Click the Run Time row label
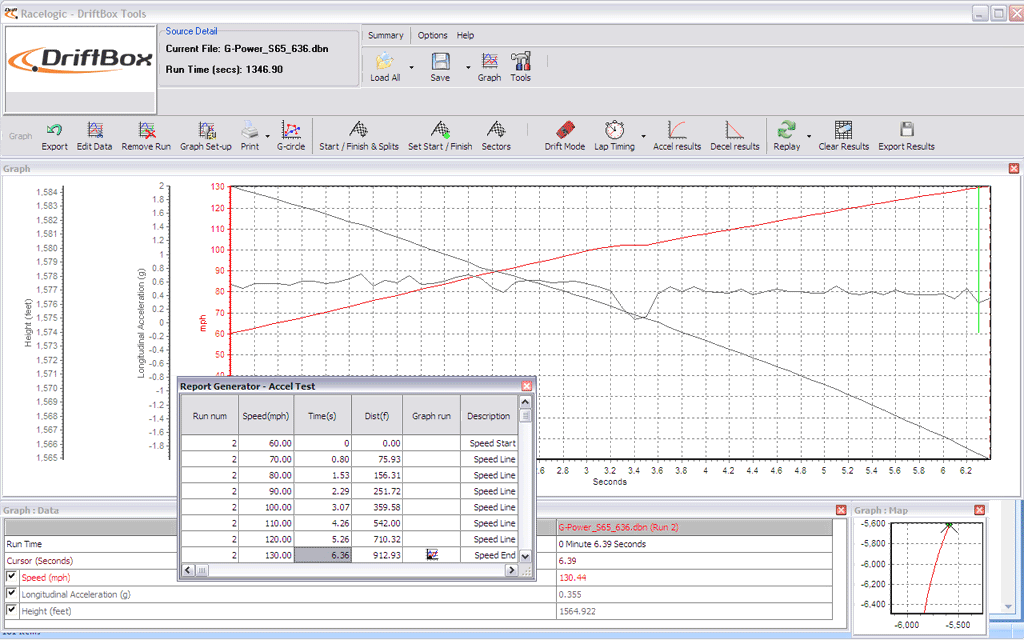The width and height of the screenshot is (1024, 640). [x=24, y=544]
